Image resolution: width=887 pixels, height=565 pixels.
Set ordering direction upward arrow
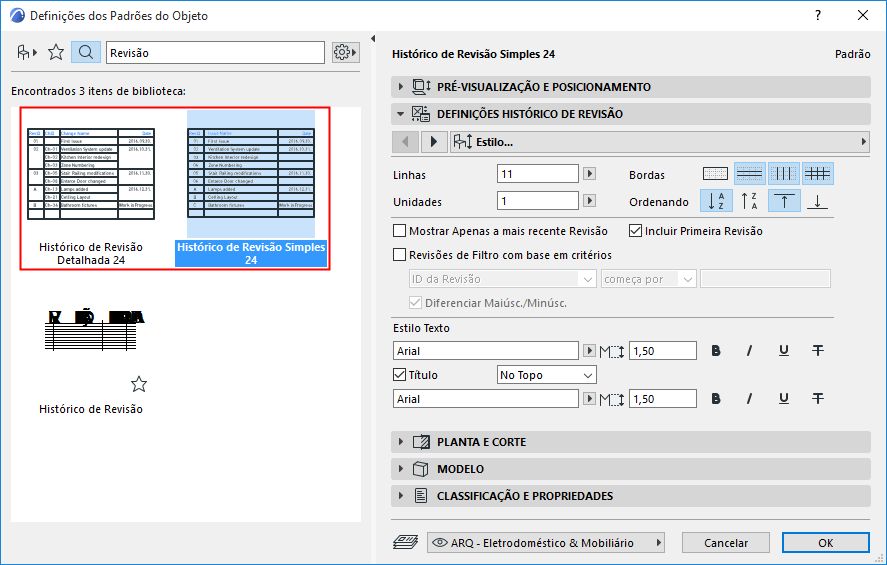(784, 201)
